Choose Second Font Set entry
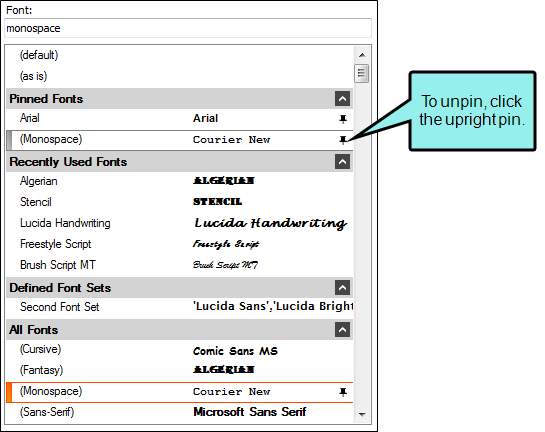The image size is (545, 432). tap(180, 307)
